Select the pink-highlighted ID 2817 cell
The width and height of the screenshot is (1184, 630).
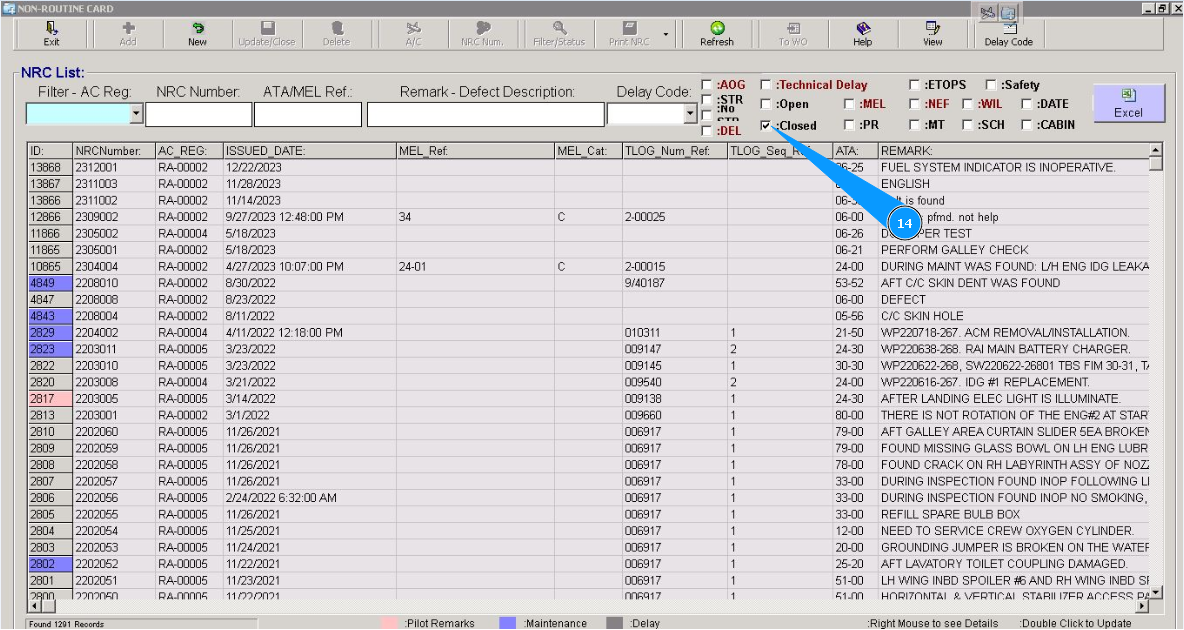50,399
